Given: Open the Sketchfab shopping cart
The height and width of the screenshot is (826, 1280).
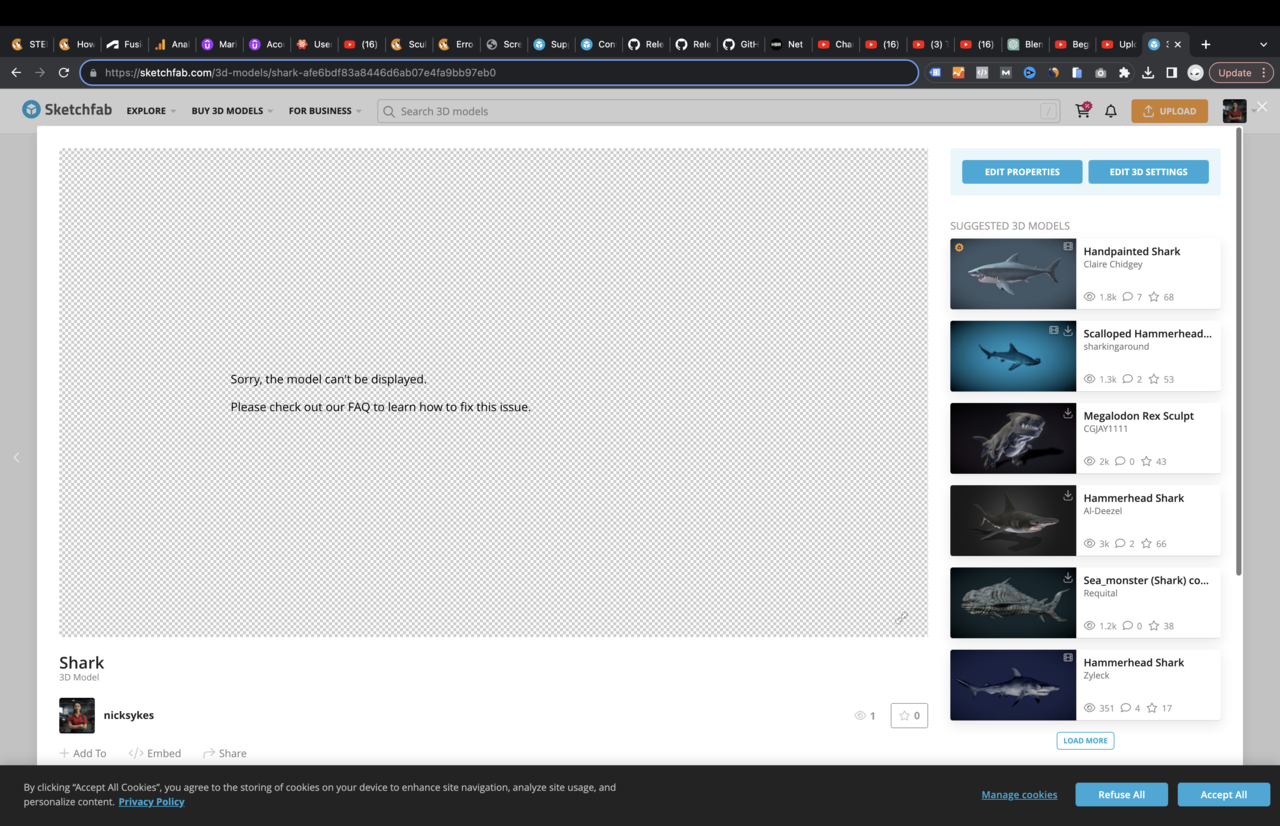Looking at the screenshot, I should (1083, 111).
